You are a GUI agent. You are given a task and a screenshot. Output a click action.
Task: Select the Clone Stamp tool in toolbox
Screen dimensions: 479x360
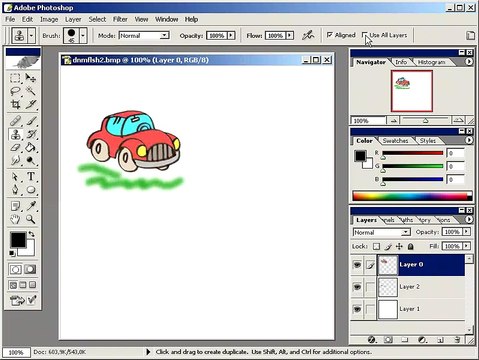tap(15, 134)
